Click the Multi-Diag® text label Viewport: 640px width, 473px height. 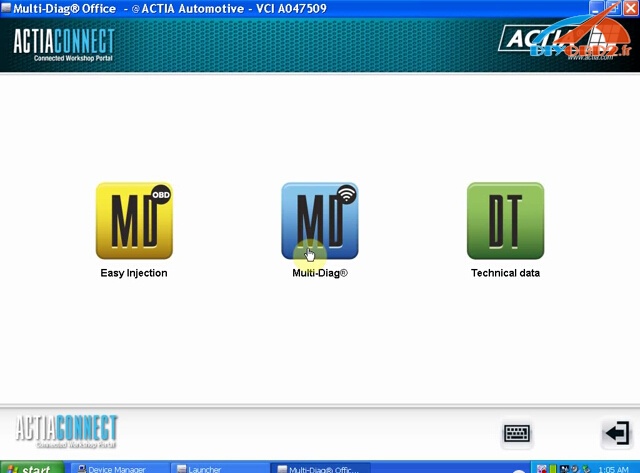click(320, 273)
